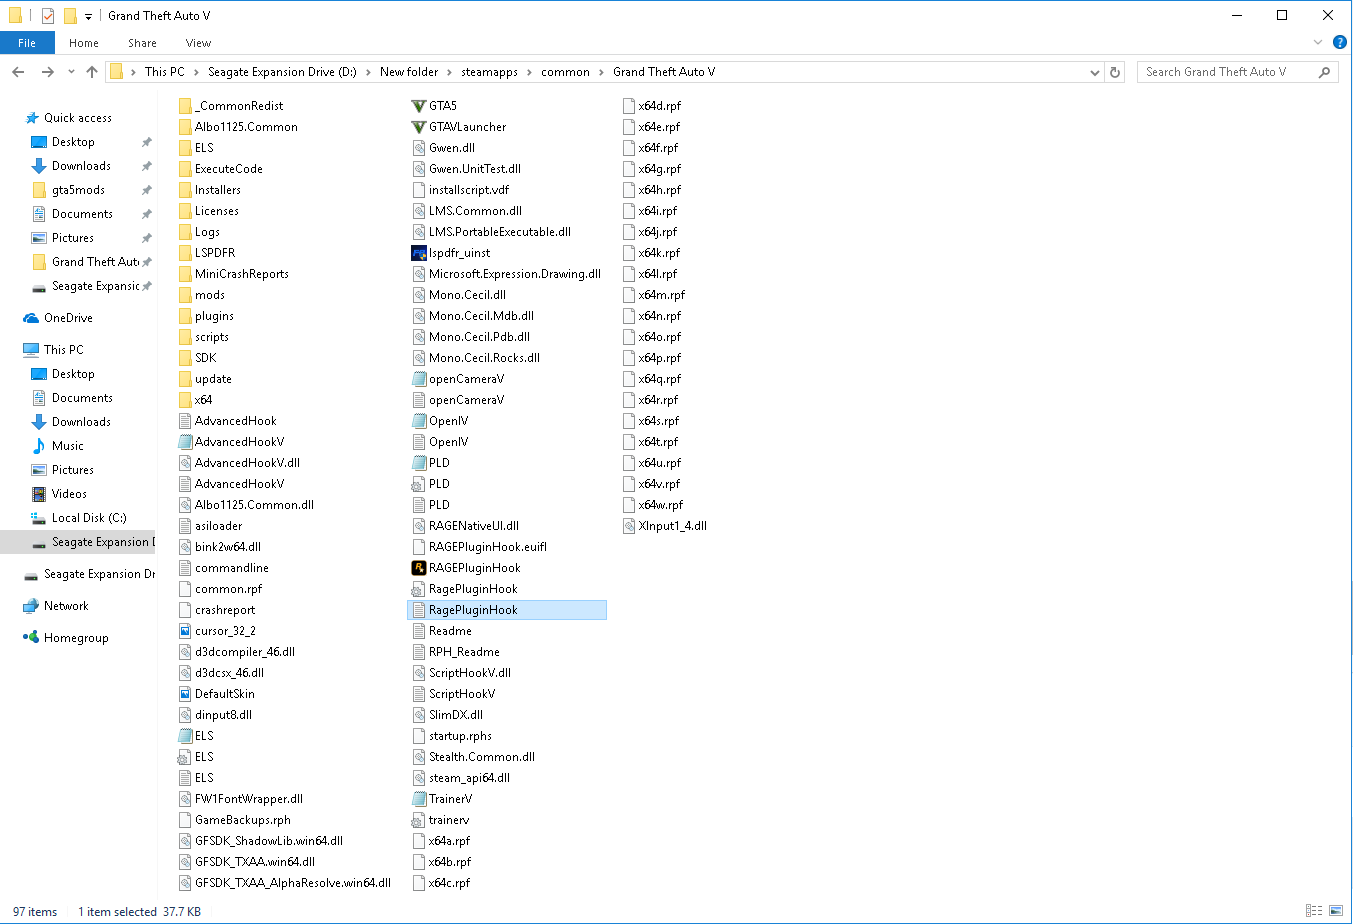
Task: Open the chevron dropdown after This PC breadcrumb
Action: click(197, 72)
